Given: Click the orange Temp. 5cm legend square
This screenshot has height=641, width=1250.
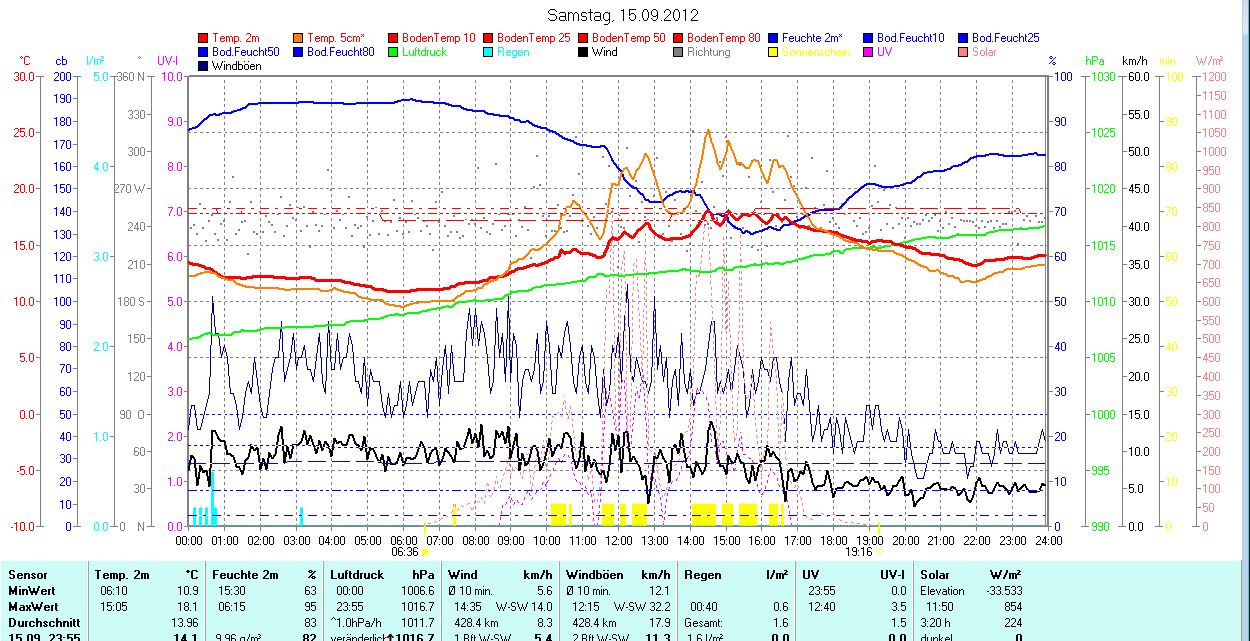Looking at the screenshot, I should click(x=299, y=38).
